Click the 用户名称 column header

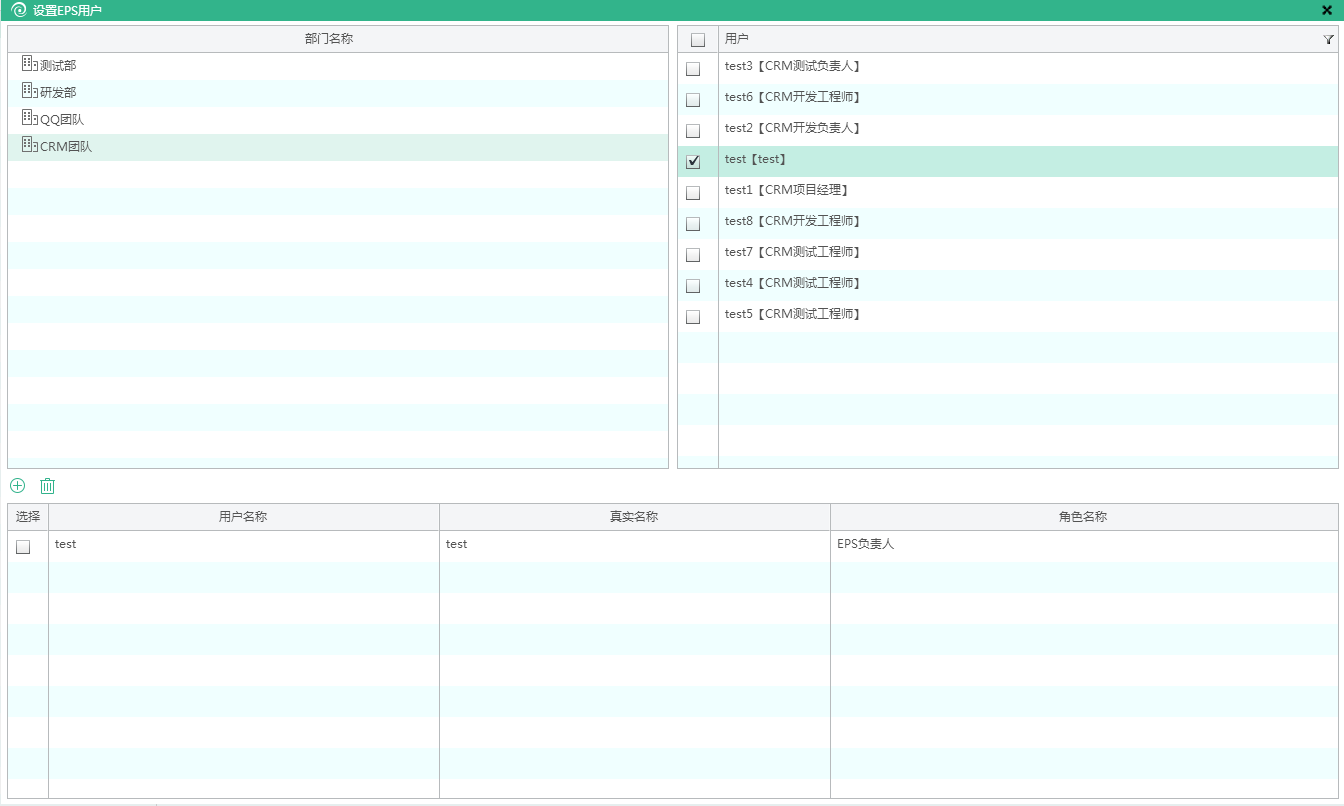pos(243,517)
